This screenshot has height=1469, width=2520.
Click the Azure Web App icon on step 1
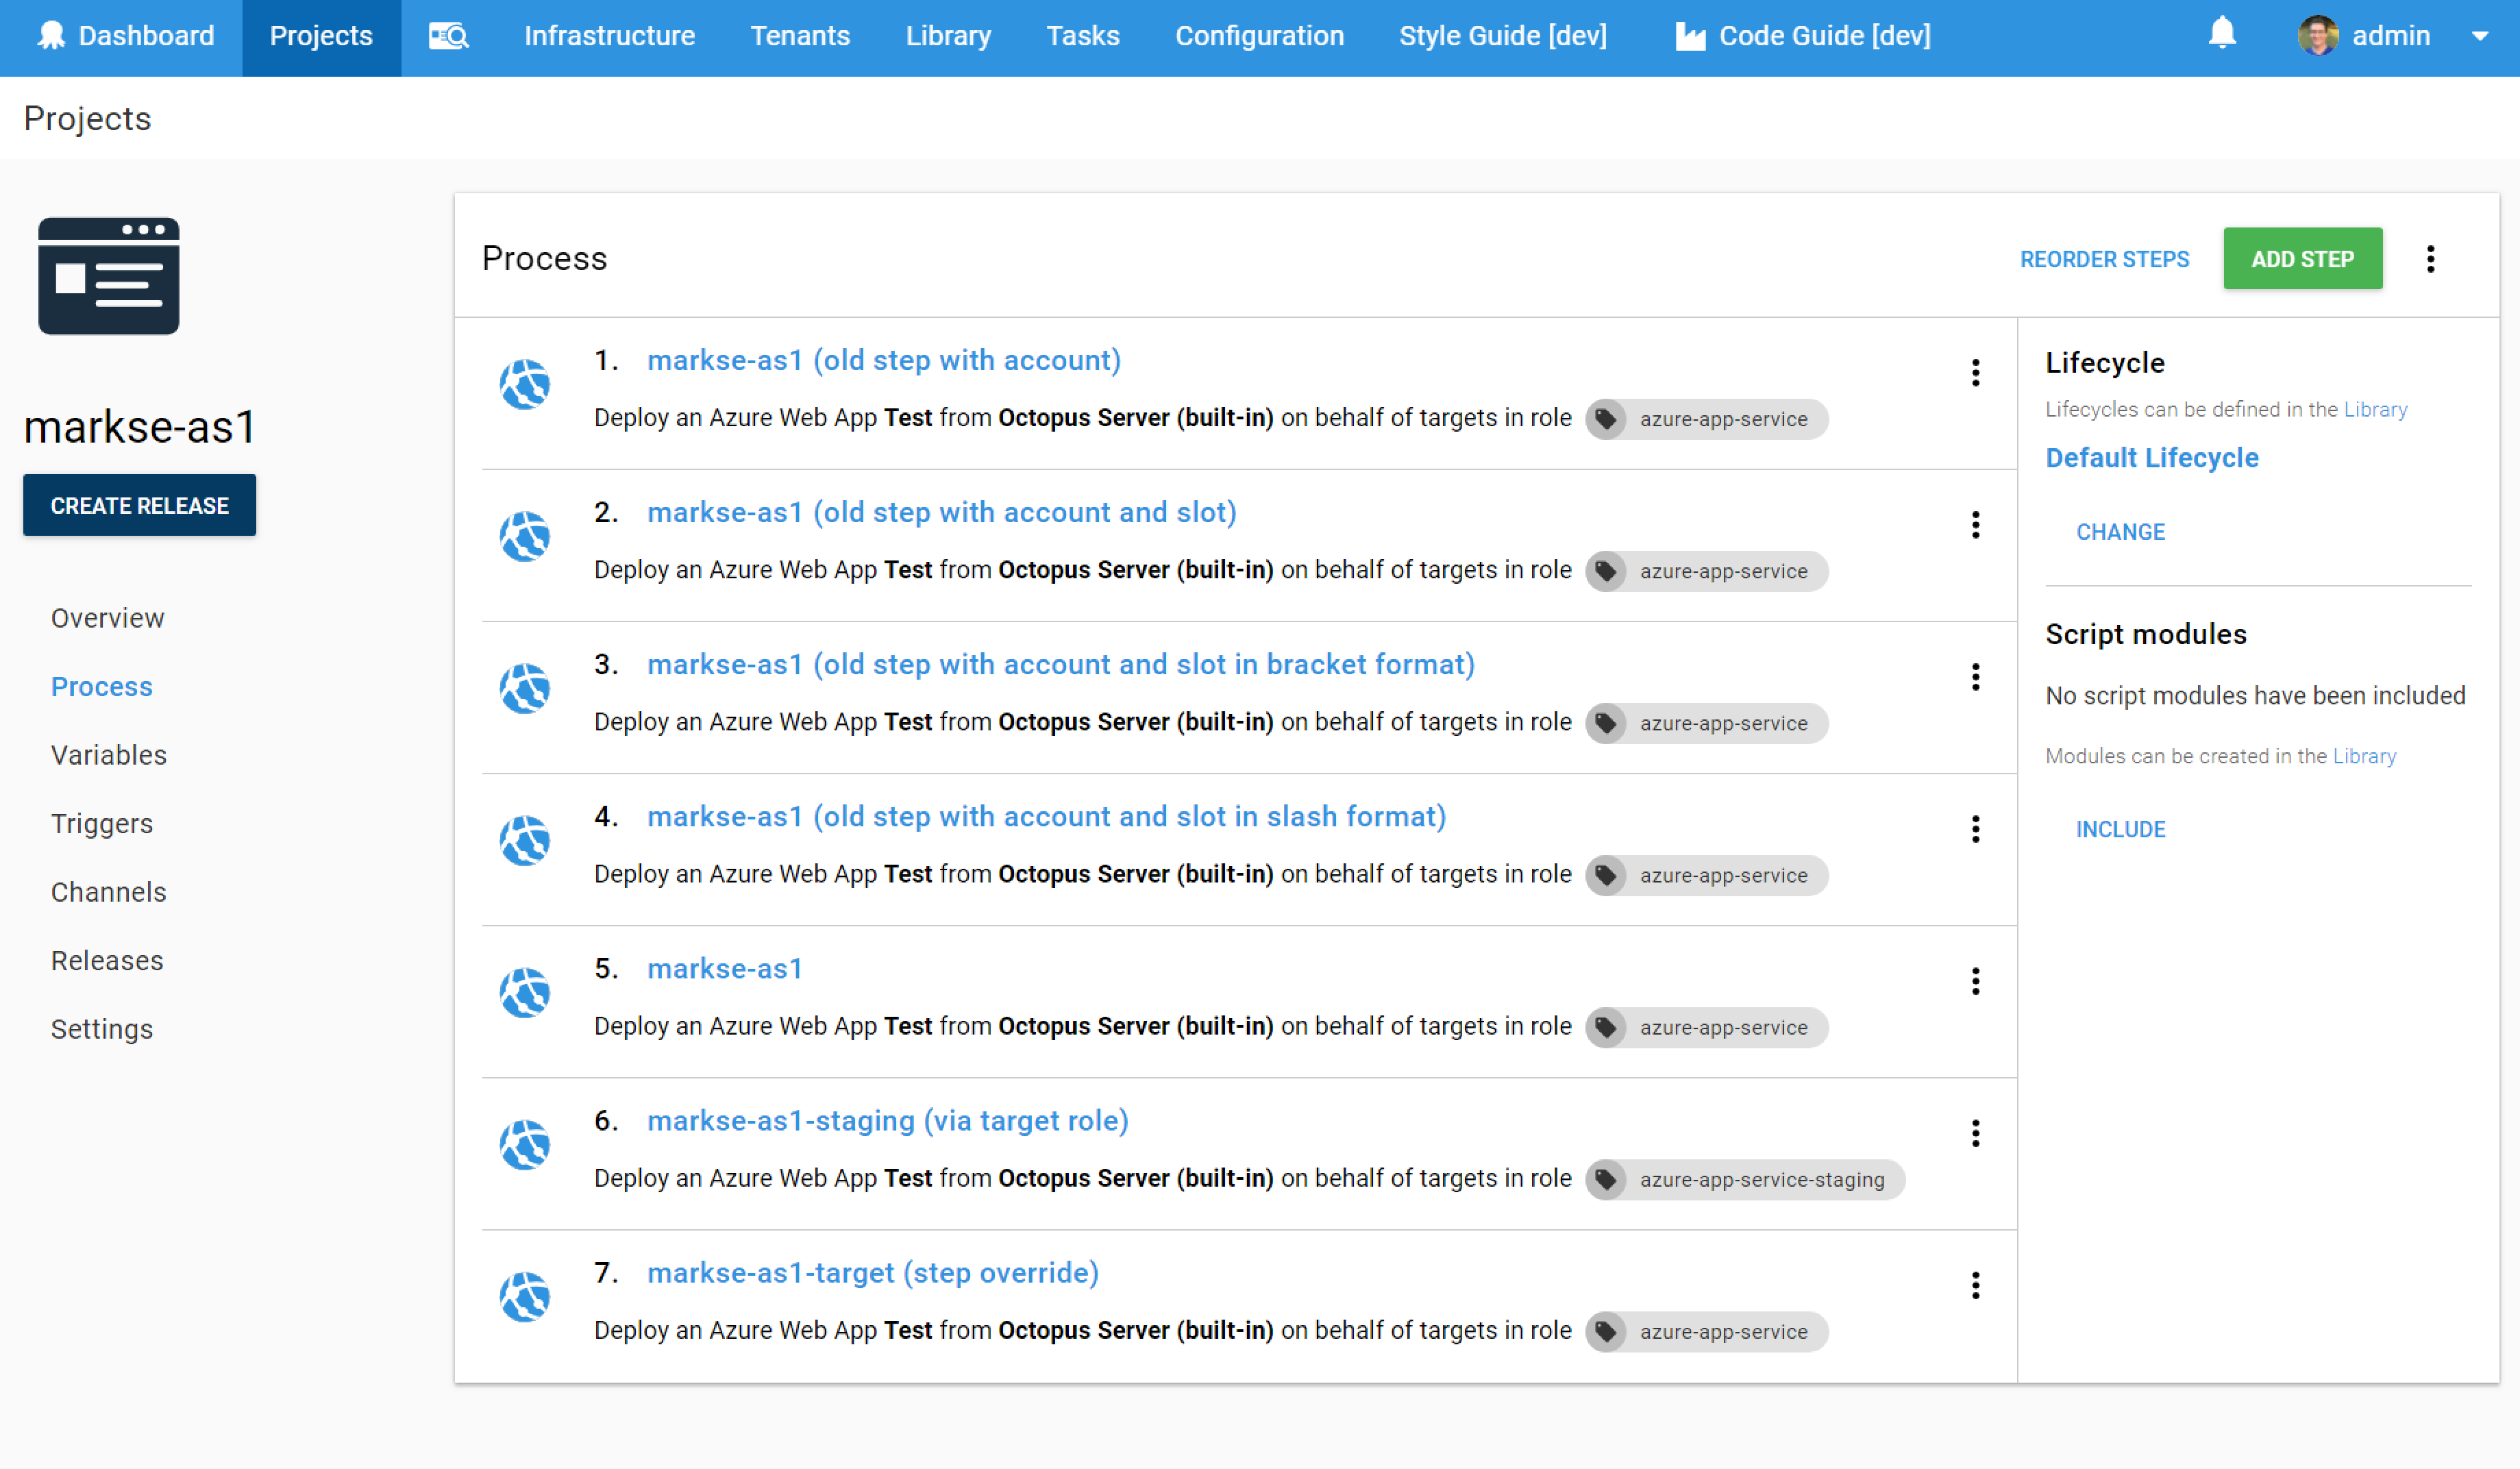pos(525,384)
